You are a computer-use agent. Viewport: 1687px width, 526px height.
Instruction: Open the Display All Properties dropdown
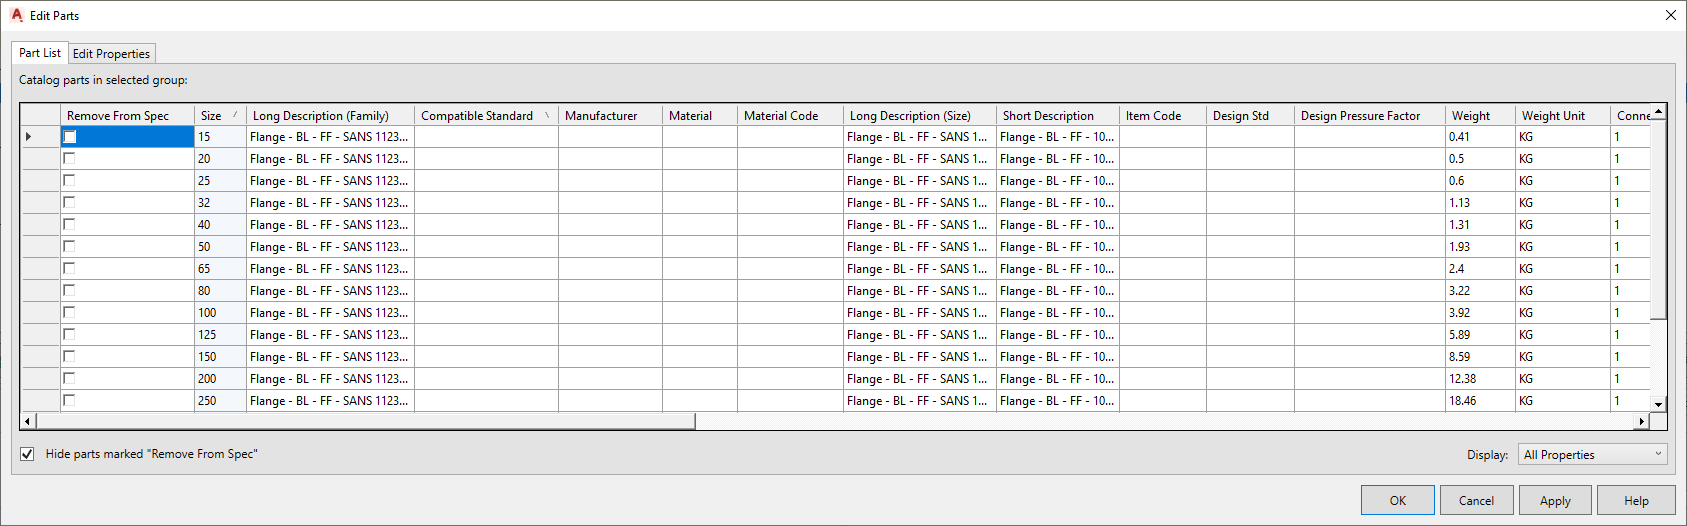(1593, 455)
